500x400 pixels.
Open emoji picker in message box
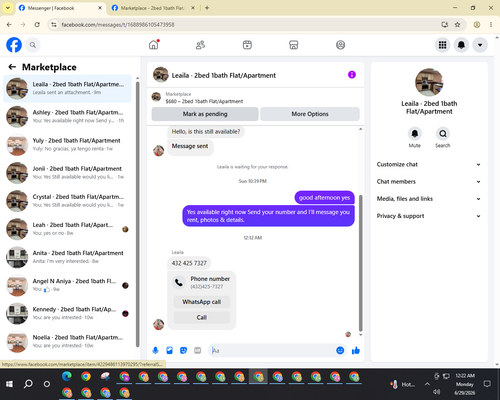pos(340,350)
